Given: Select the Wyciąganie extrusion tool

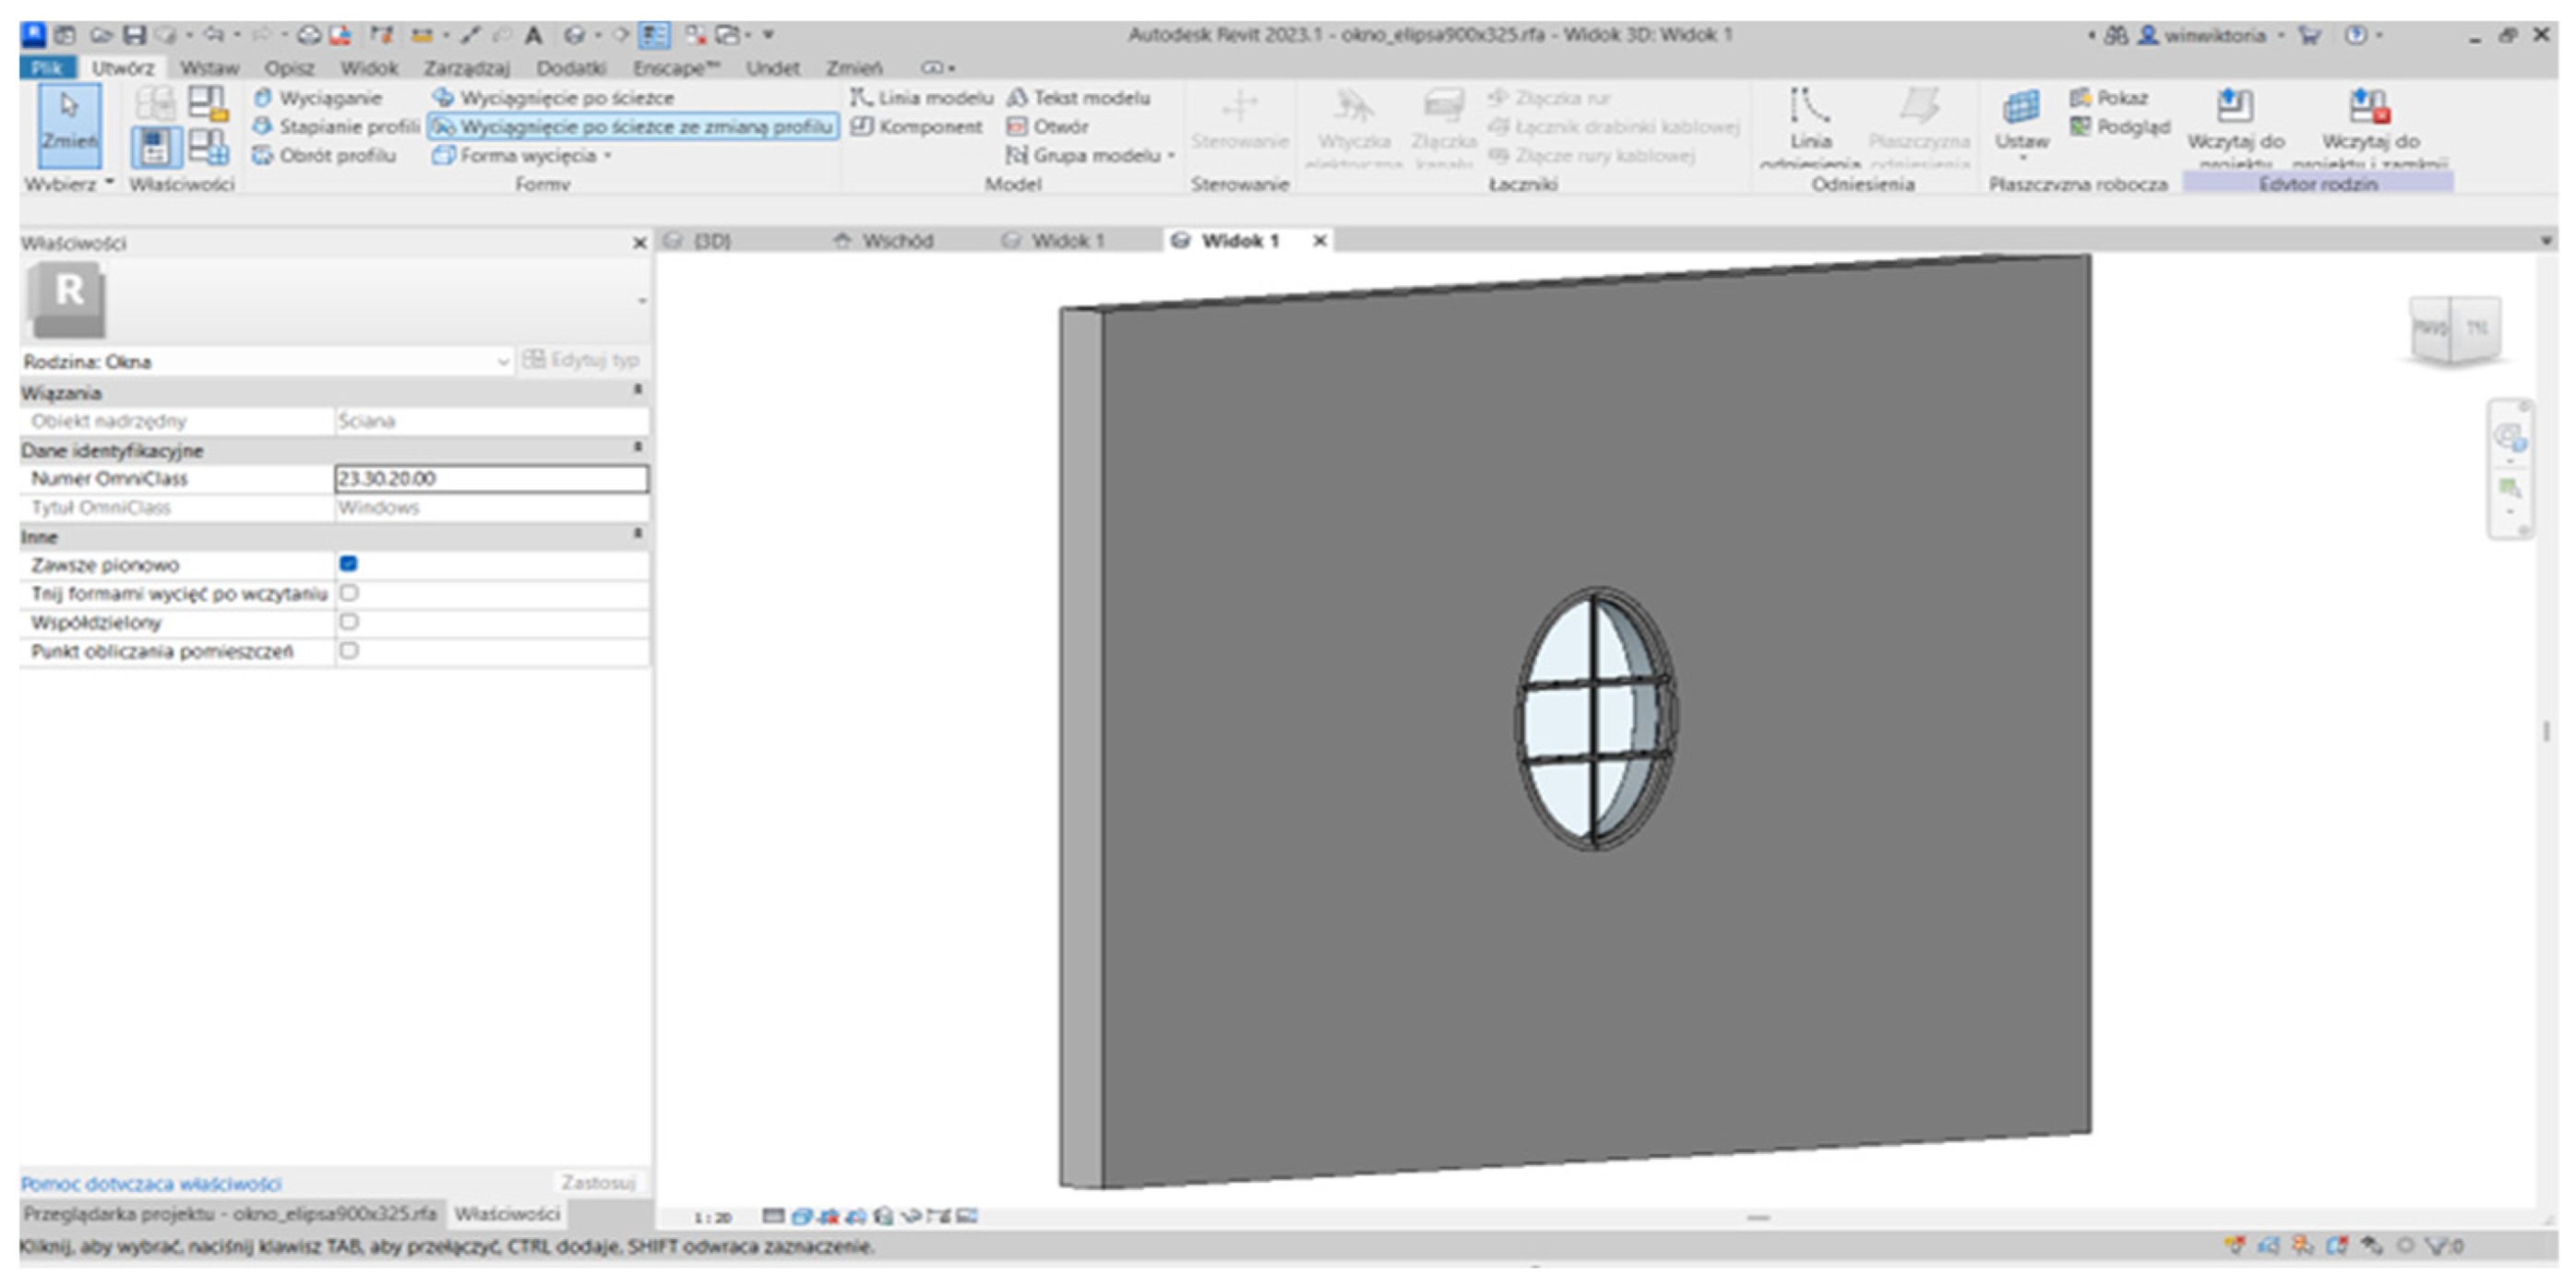Looking at the screenshot, I should 328,98.
